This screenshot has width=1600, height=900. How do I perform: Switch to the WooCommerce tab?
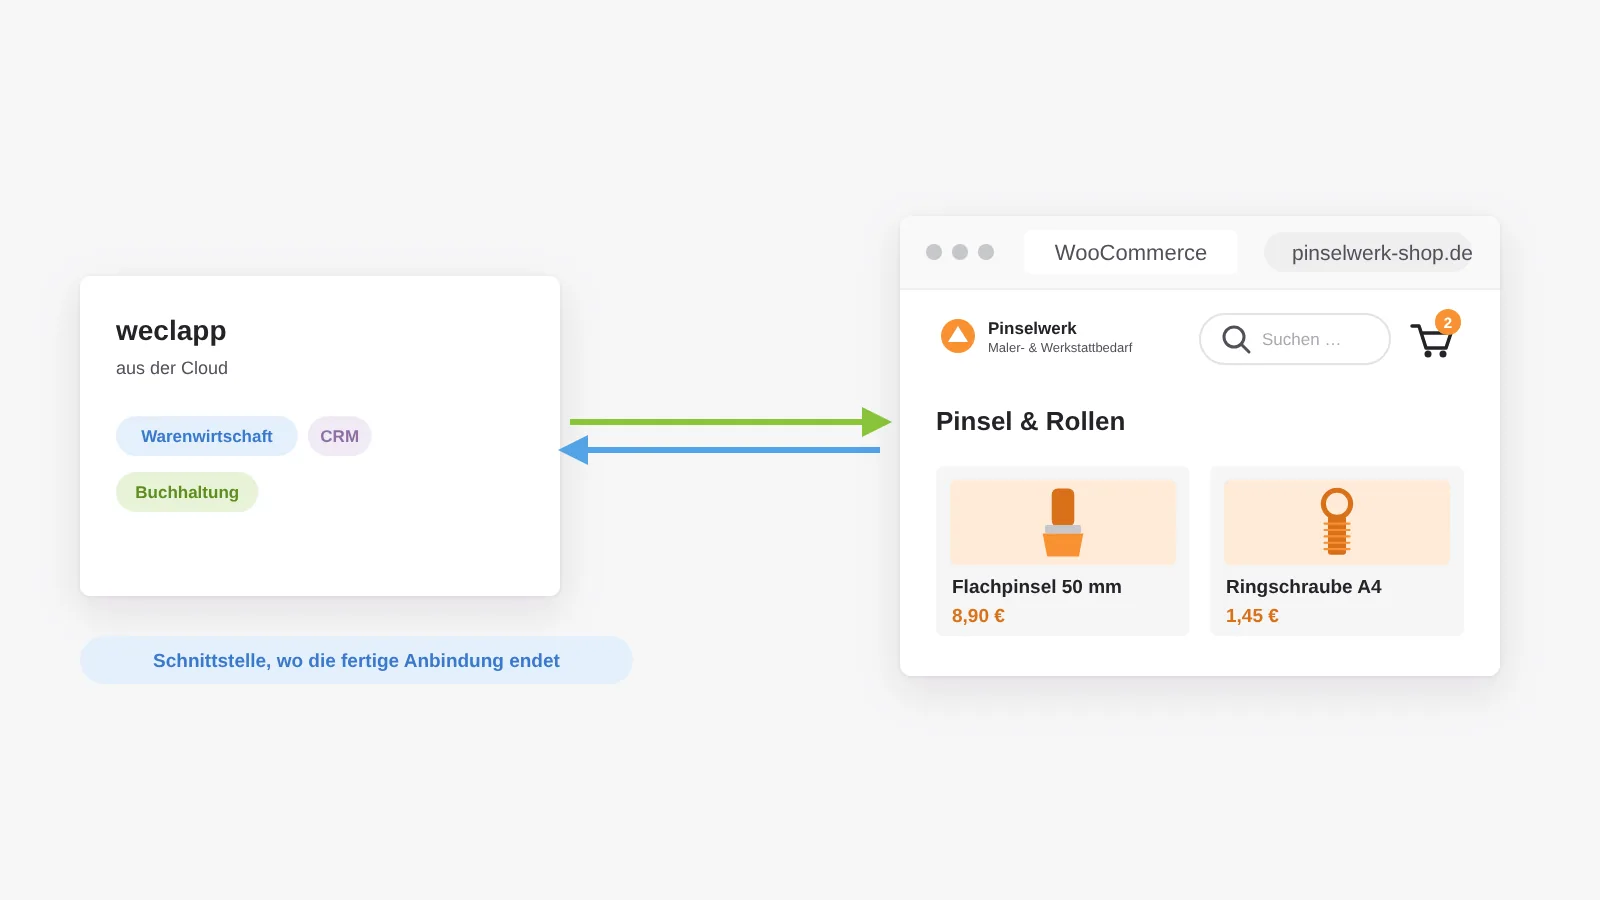[x=1131, y=252]
